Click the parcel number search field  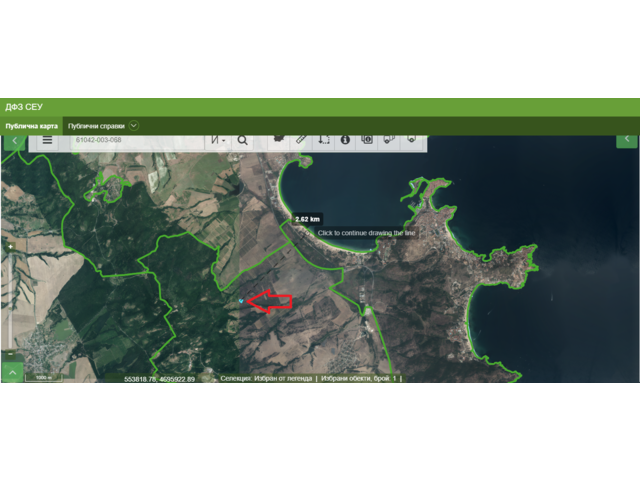(x=135, y=141)
